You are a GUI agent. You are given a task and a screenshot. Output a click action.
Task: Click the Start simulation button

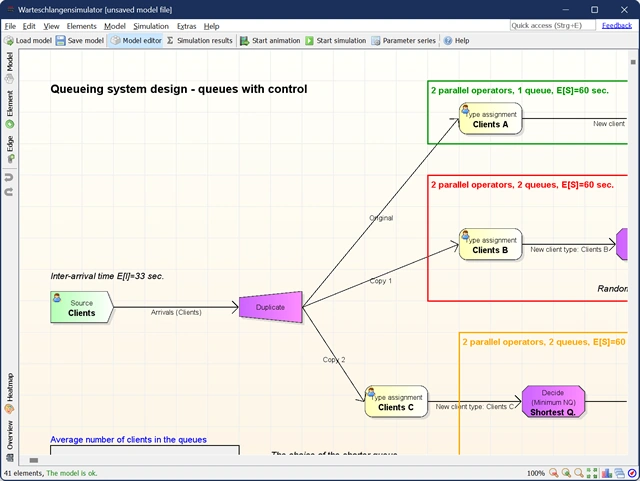336,41
